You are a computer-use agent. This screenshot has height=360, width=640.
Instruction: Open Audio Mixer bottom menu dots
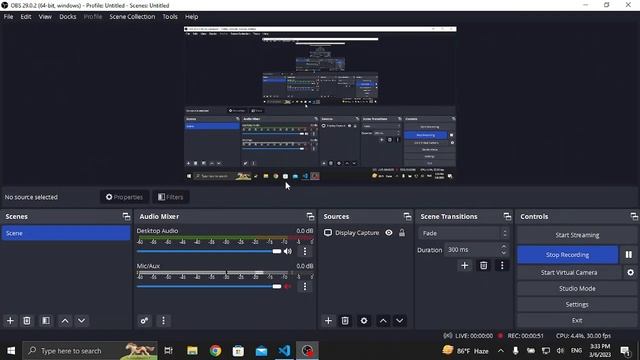pos(163,321)
